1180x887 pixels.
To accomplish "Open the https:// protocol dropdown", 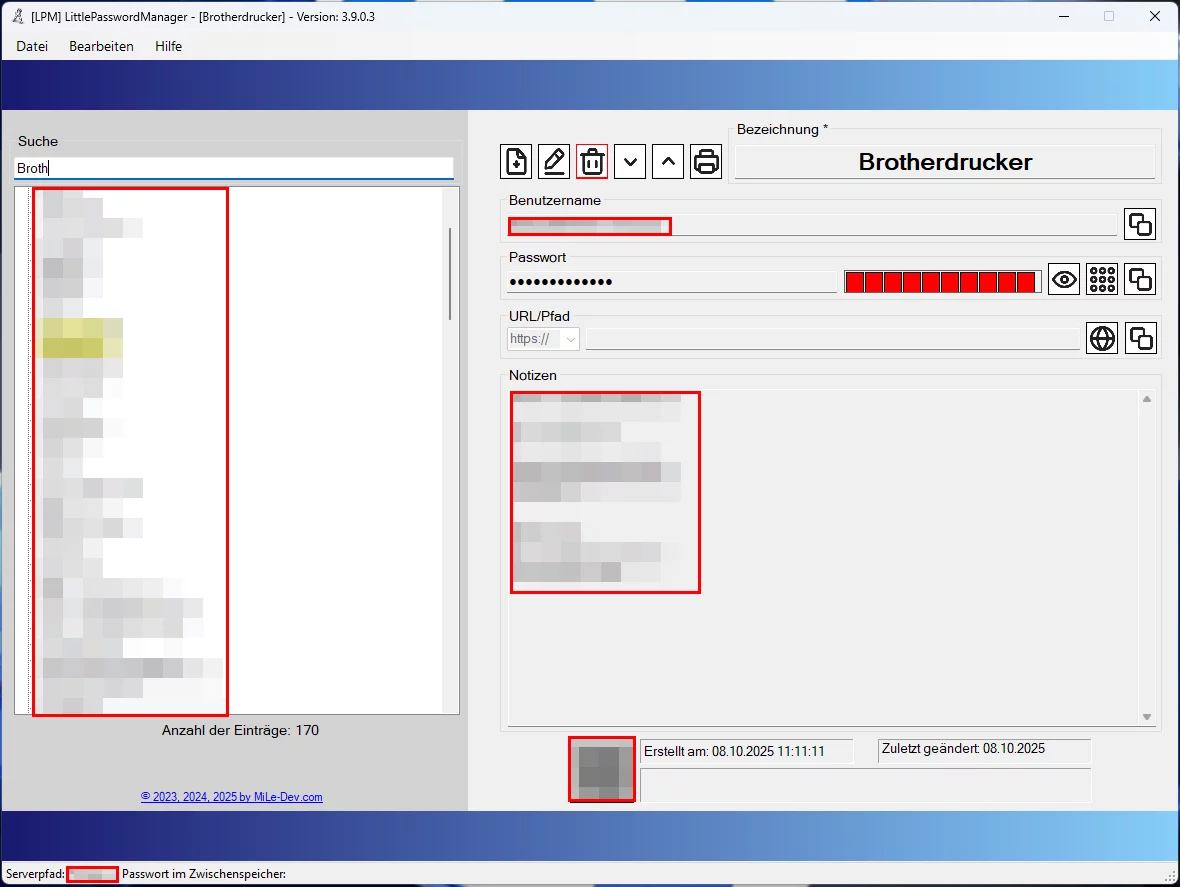I will 543,339.
